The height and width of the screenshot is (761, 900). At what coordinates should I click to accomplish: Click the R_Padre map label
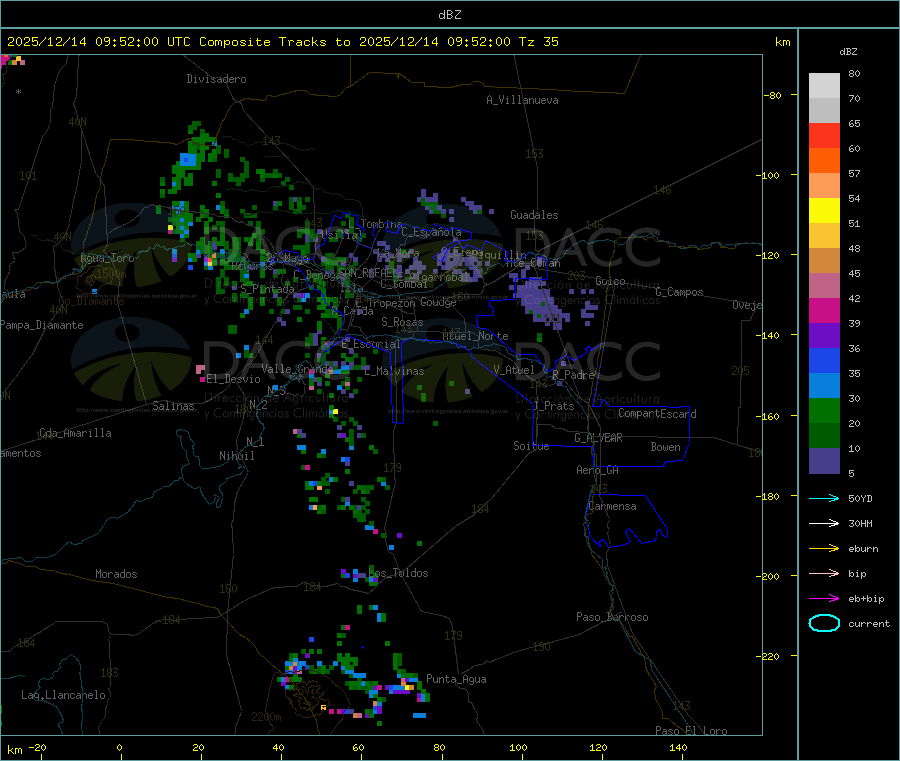(x=573, y=375)
